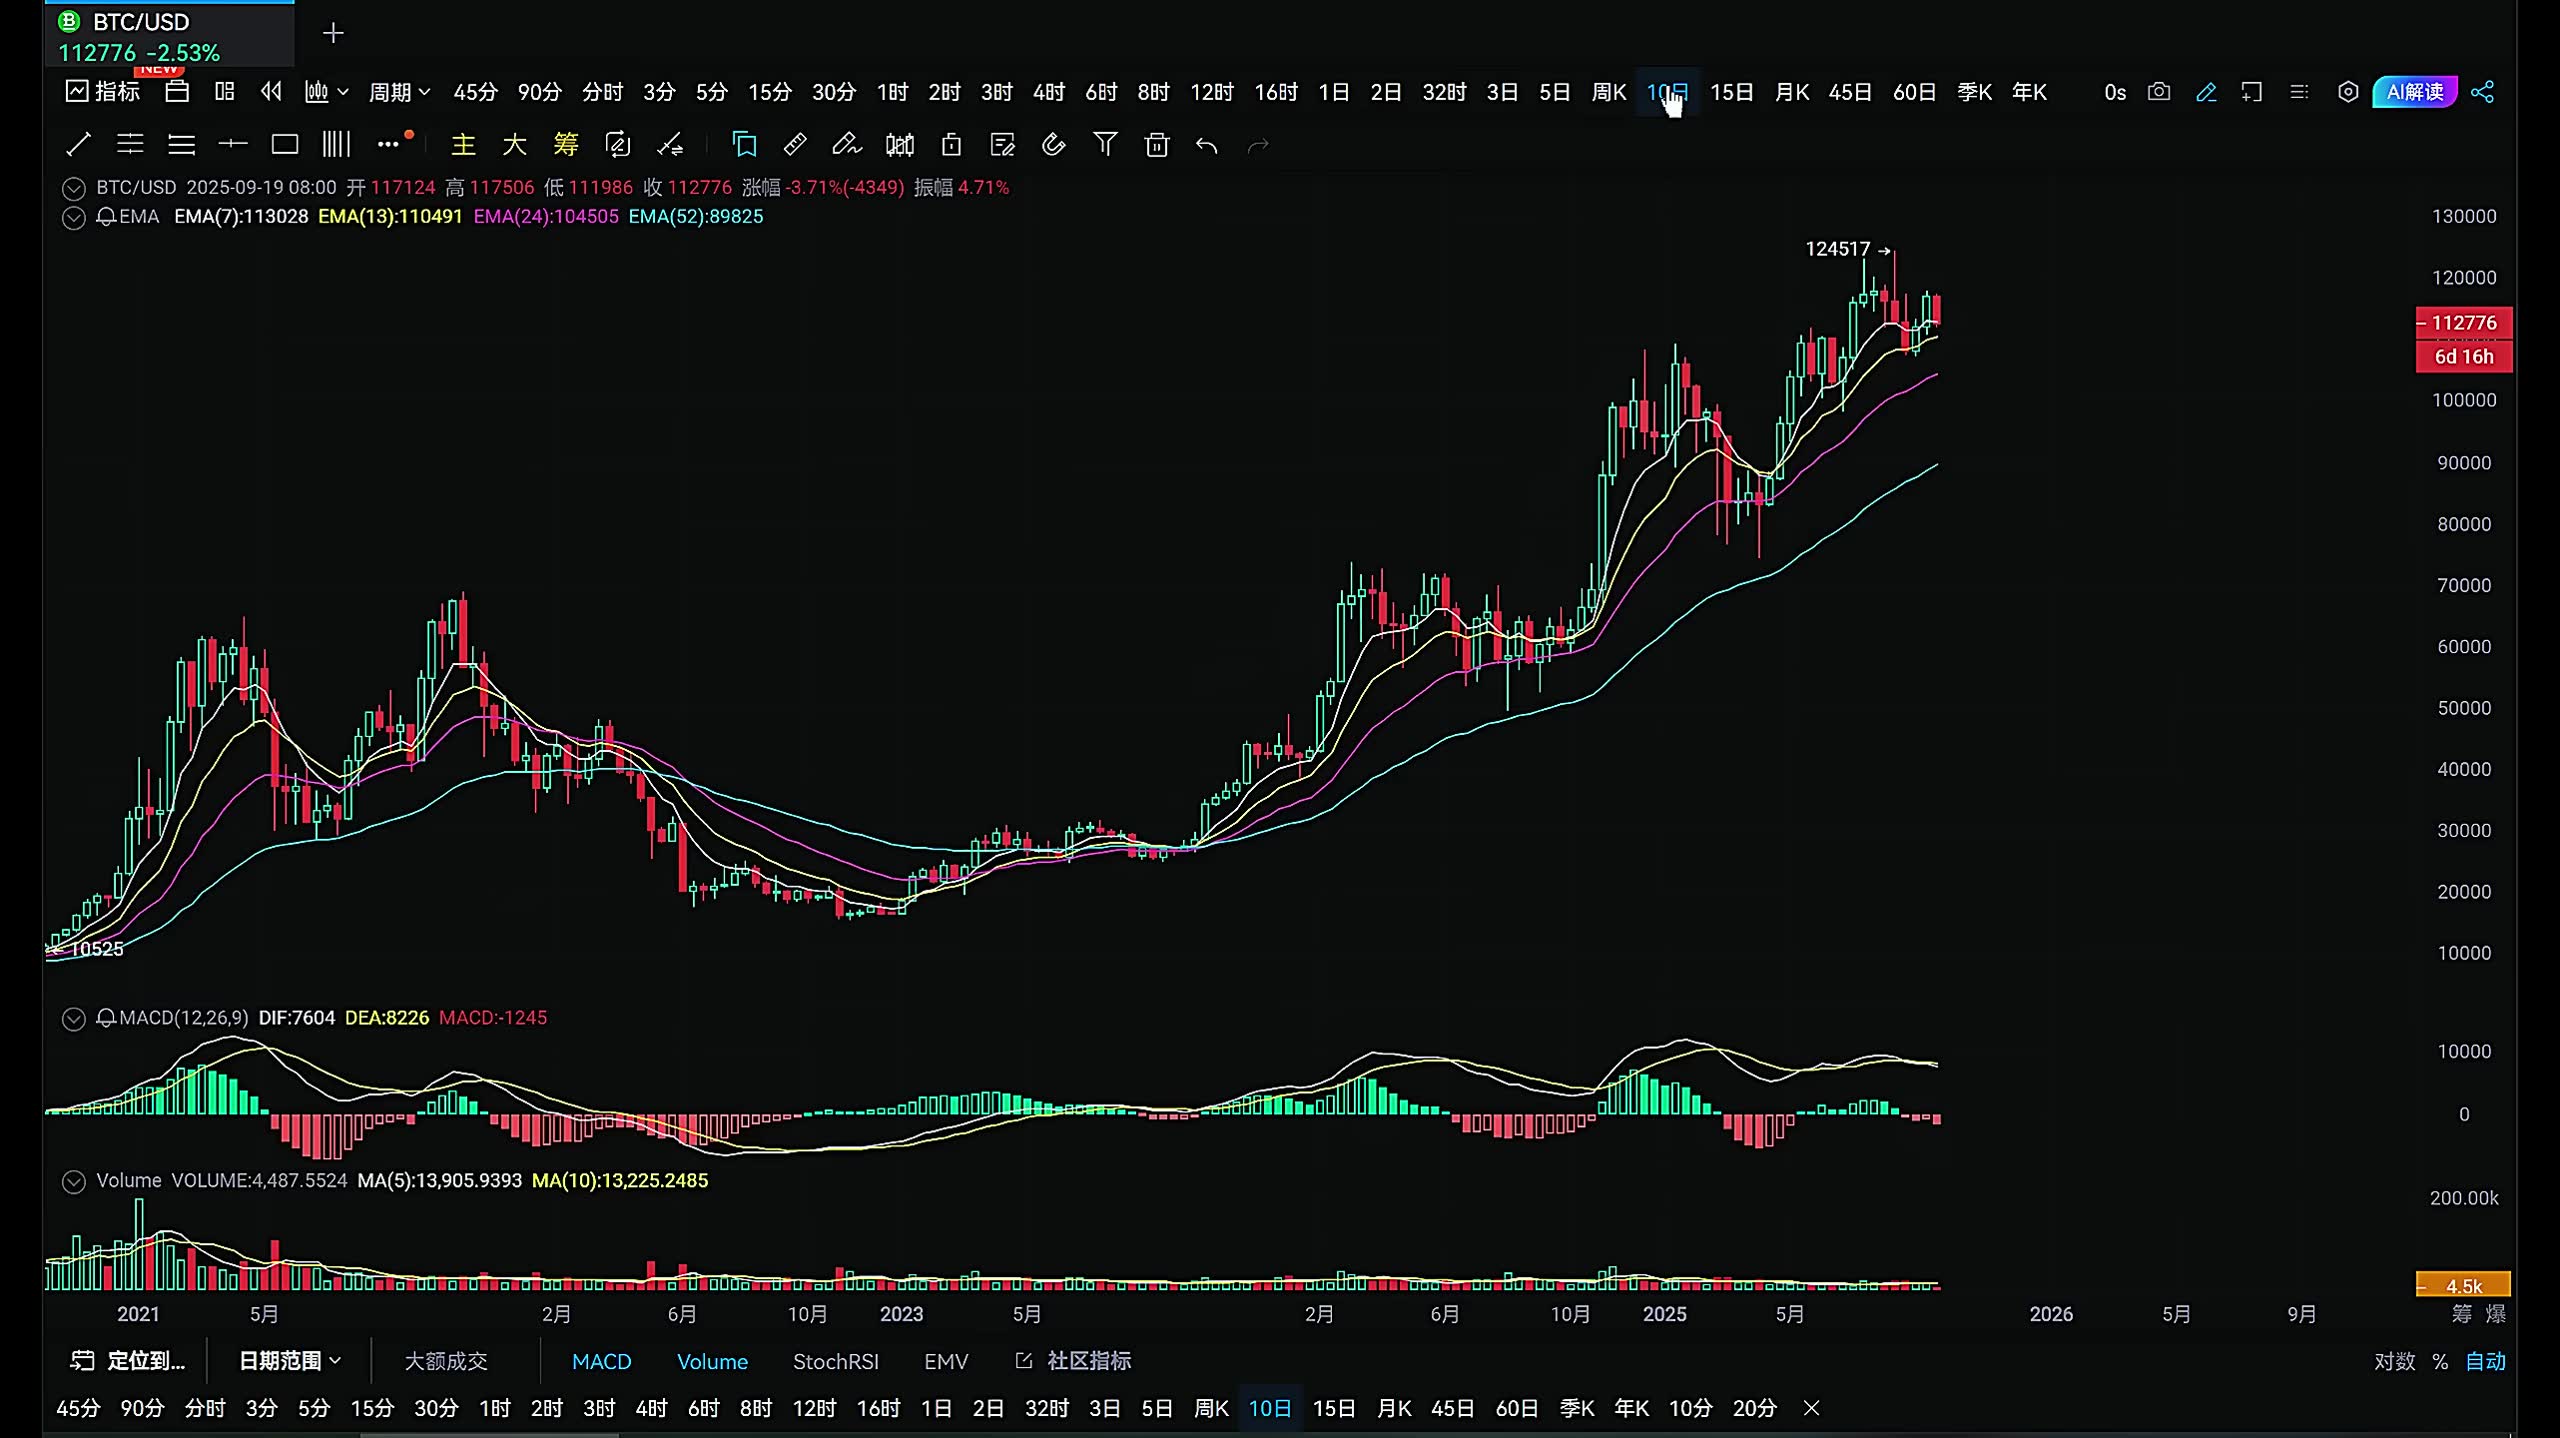Delete all drawings with trash icon

click(x=1156, y=145)
